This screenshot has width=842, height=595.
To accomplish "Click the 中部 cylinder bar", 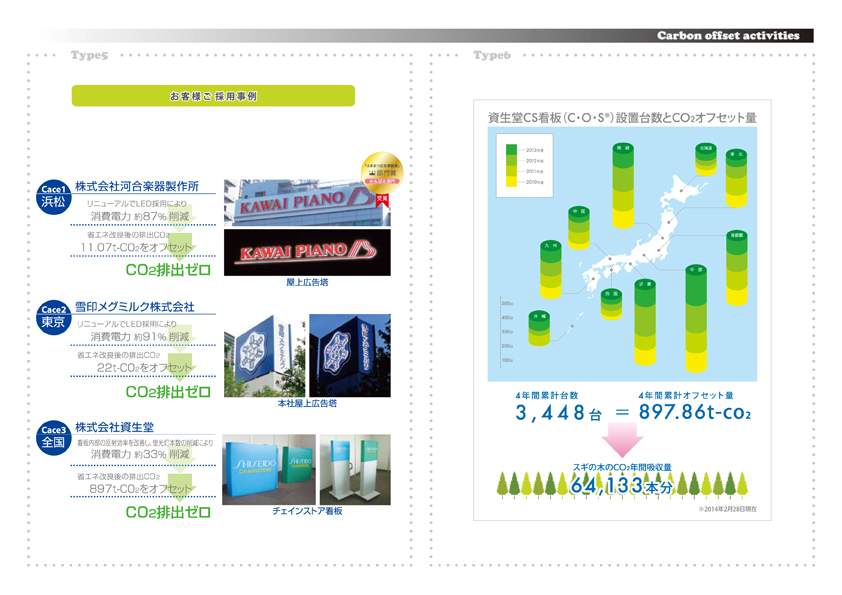I will 696,318.
